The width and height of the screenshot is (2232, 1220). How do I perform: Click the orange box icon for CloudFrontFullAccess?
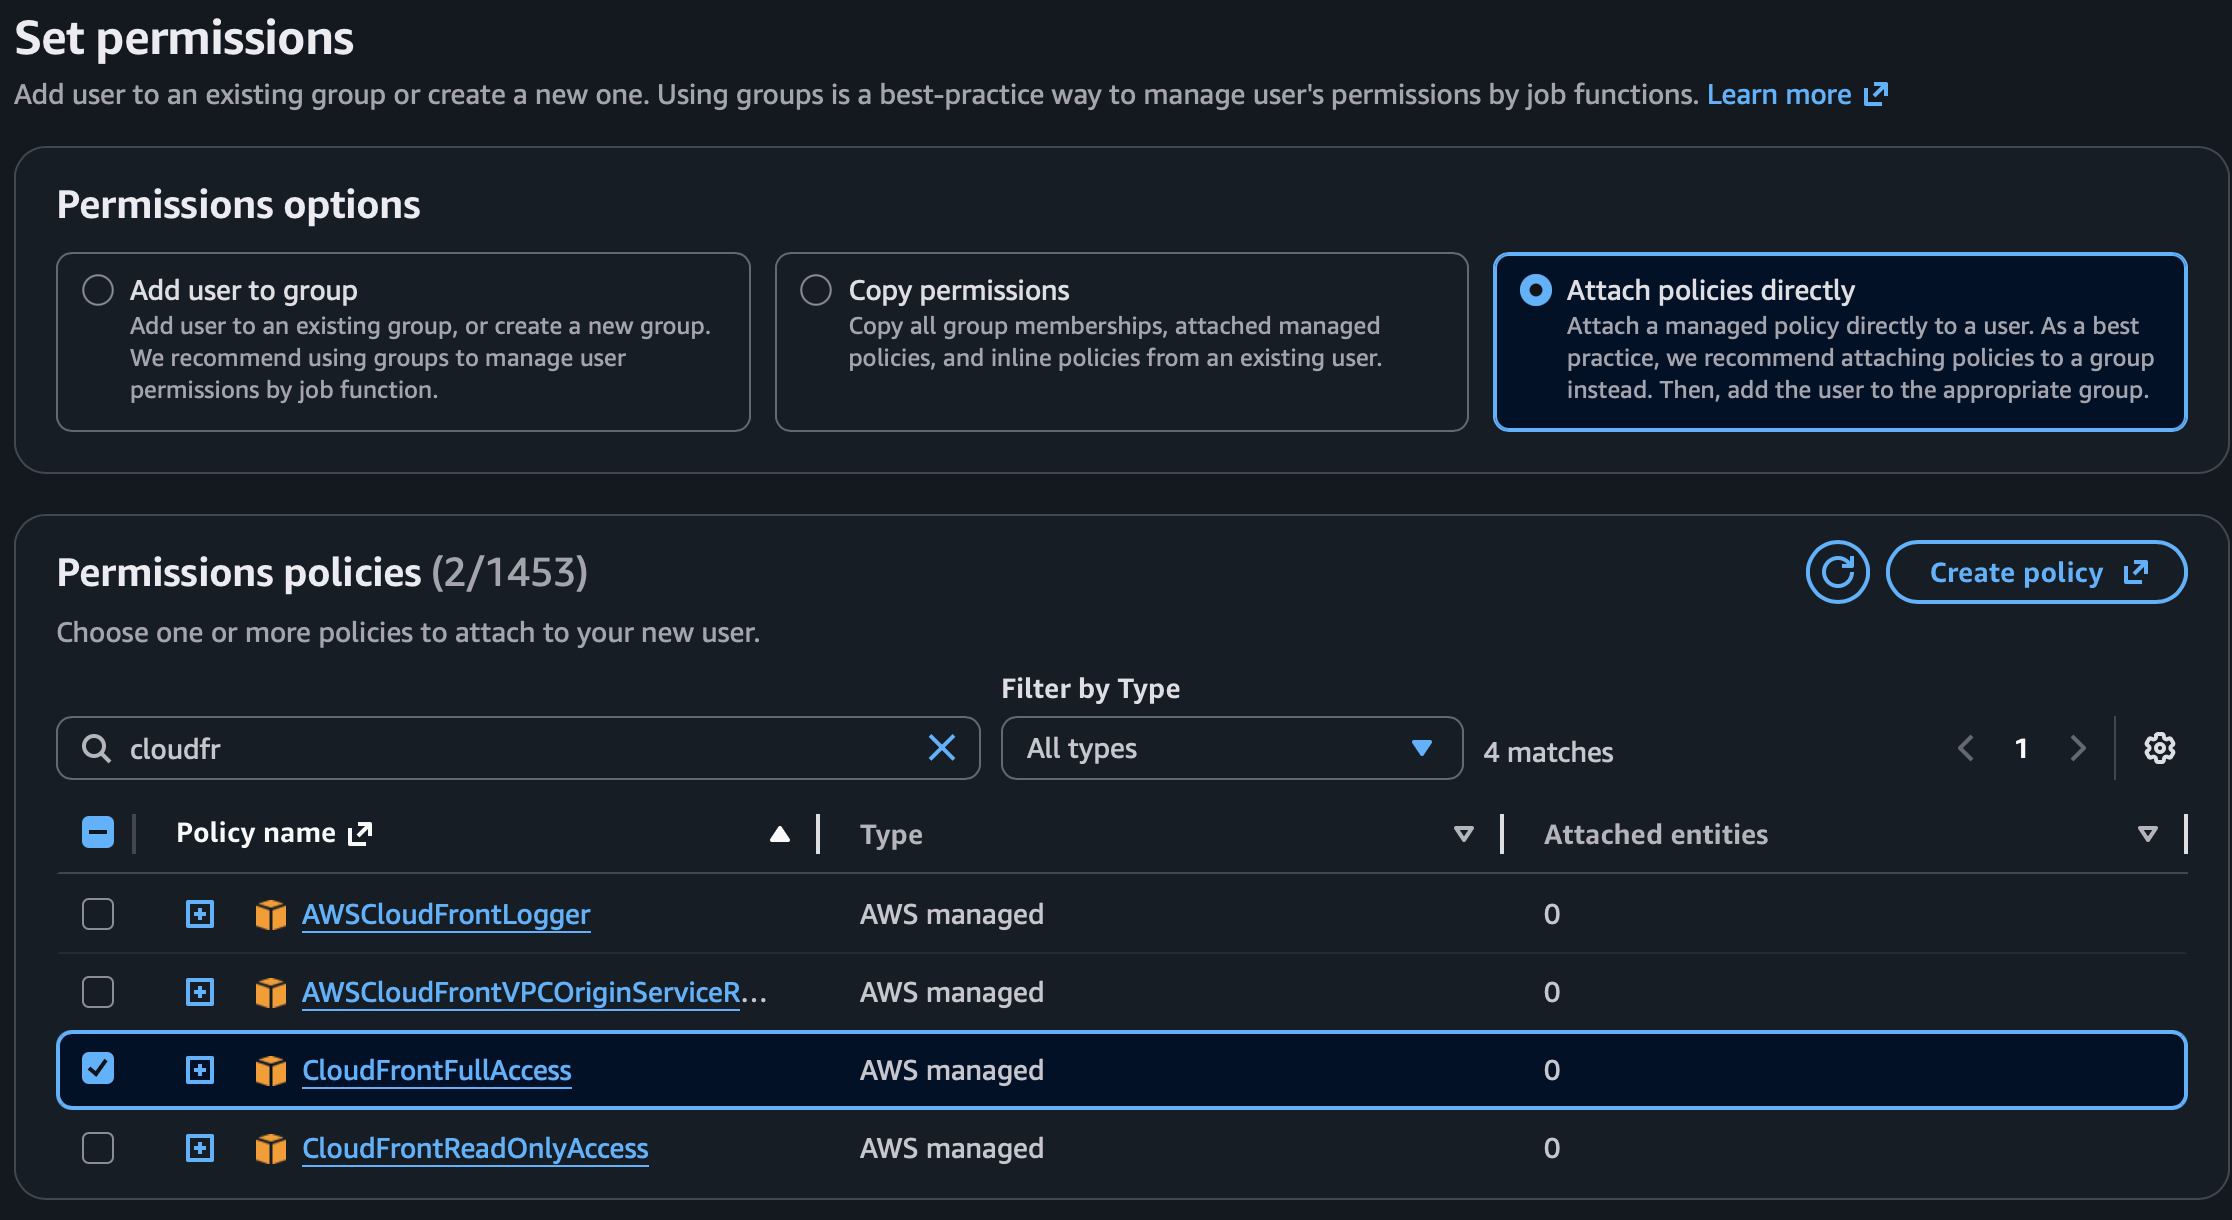[x=270, y=1070]
